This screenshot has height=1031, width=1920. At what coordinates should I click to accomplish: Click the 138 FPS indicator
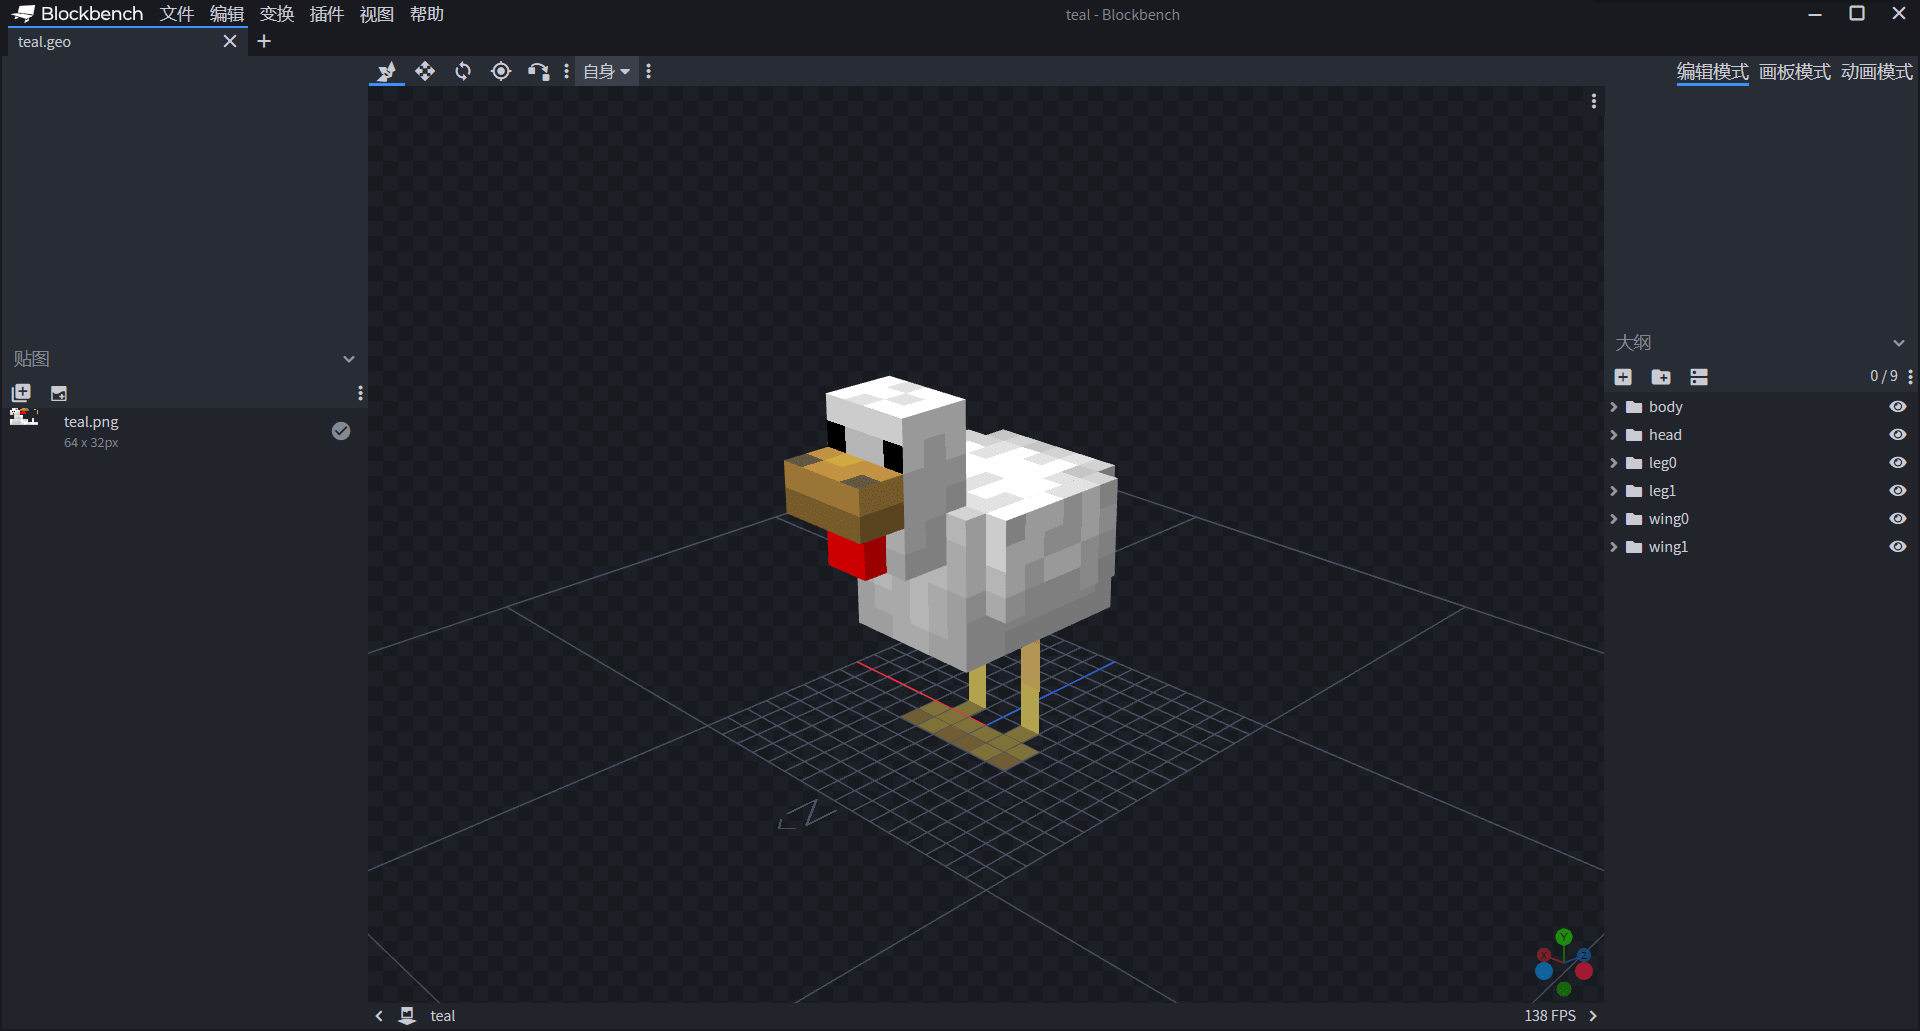click(1550, 1015)
